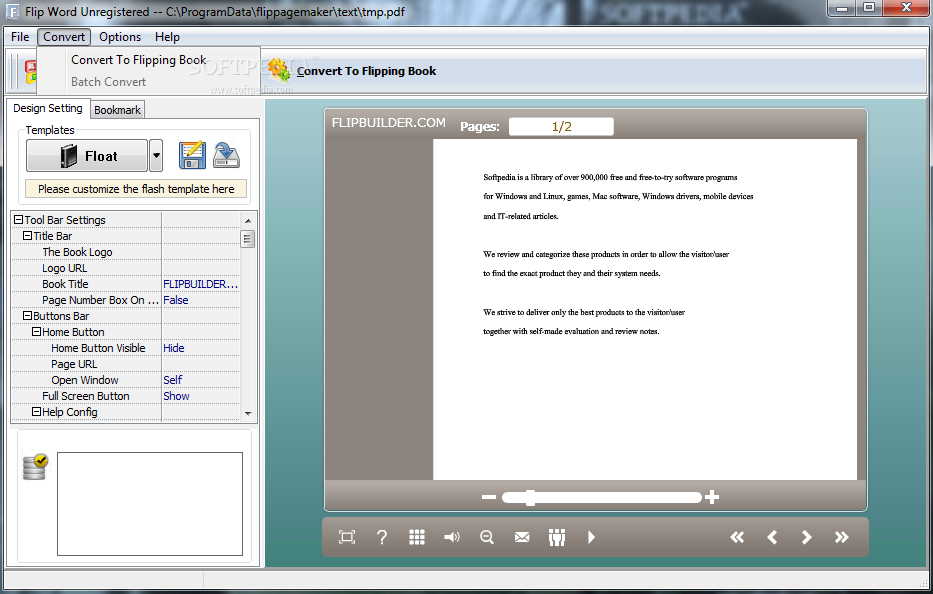This screenshot has height=594, width=933.
Task: Click the FLIPBUILDER.COM book title
Action: point(389,123)
